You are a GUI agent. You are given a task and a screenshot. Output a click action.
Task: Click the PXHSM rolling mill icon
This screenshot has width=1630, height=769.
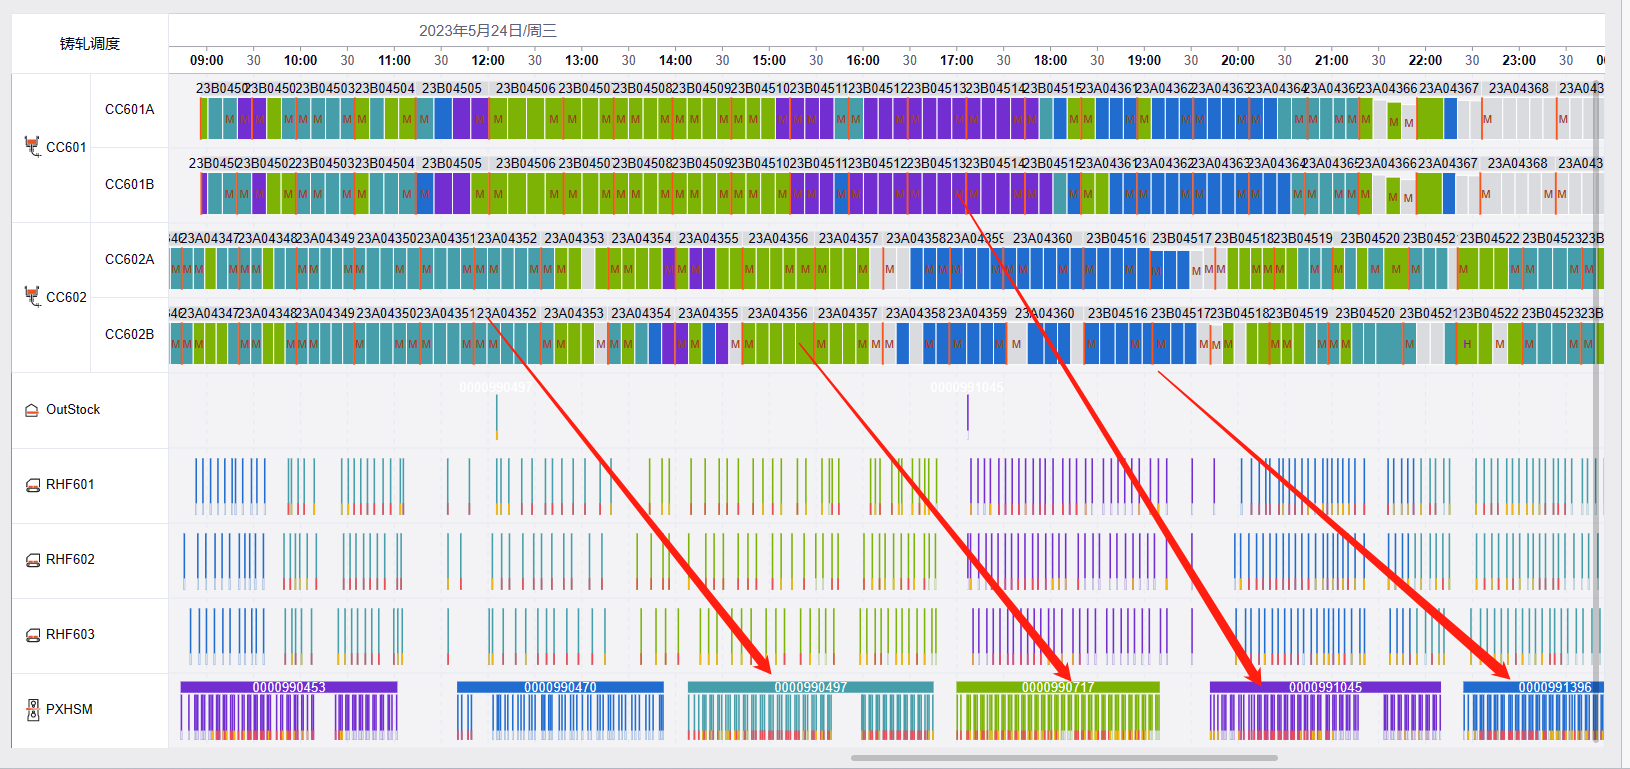point(32,710)
